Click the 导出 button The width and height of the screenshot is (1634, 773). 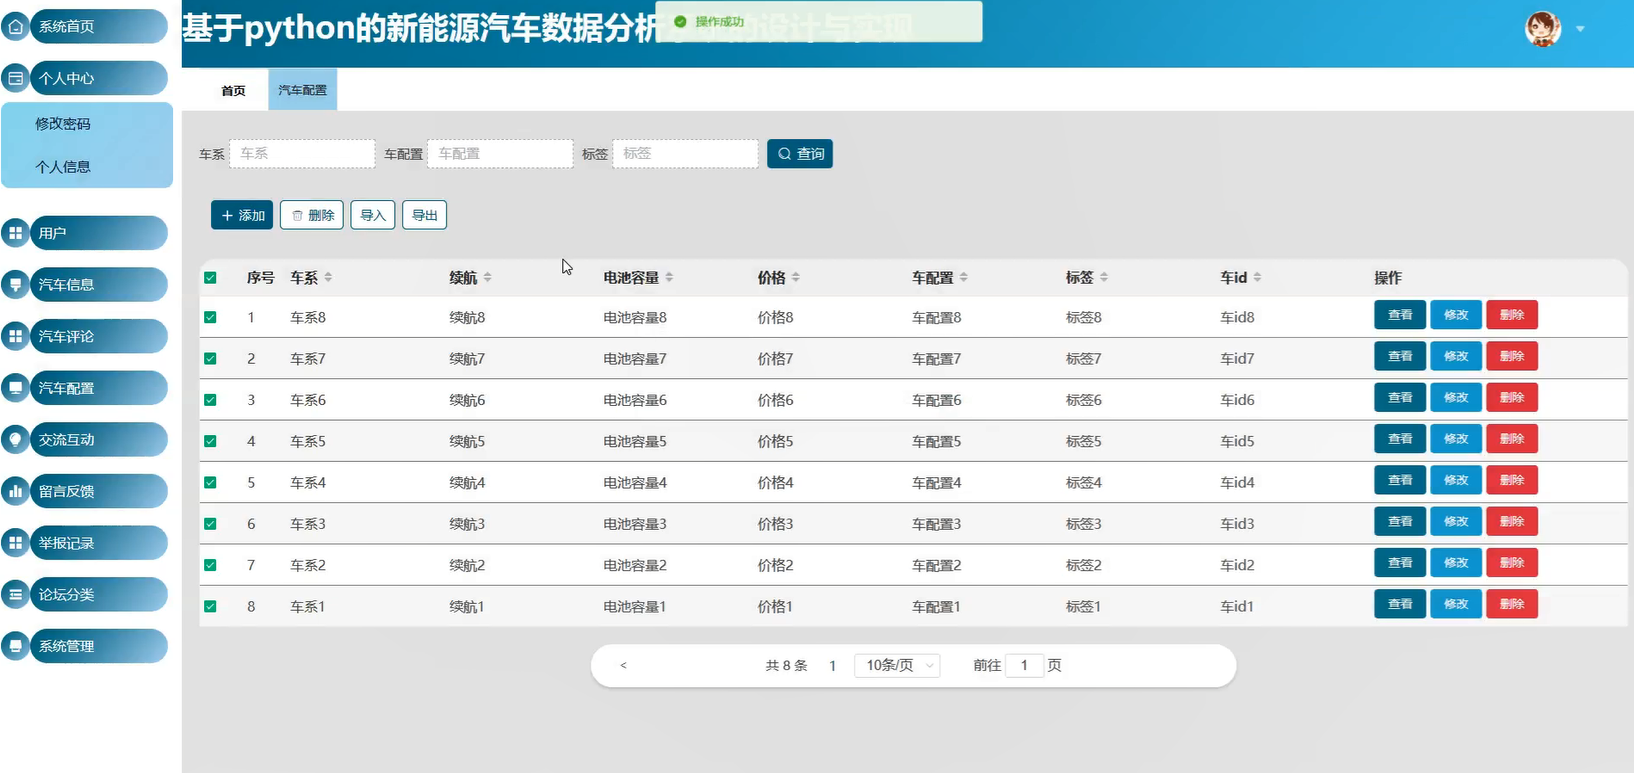tap(424, 215)
